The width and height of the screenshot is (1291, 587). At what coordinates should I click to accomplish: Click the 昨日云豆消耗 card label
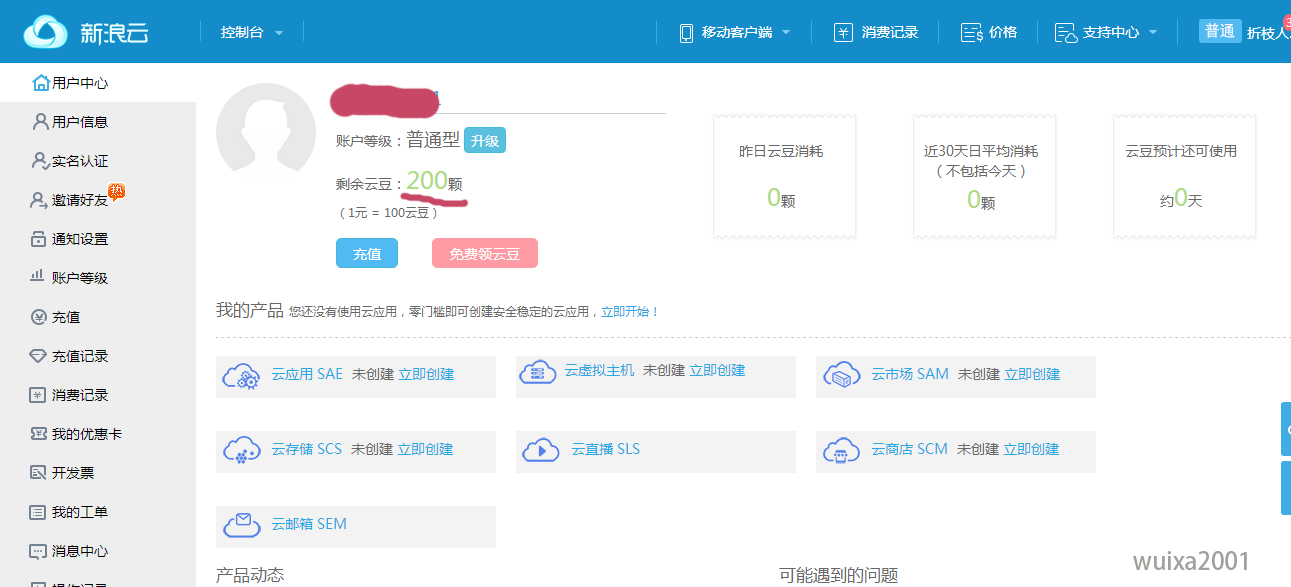(x=781, y=152)
